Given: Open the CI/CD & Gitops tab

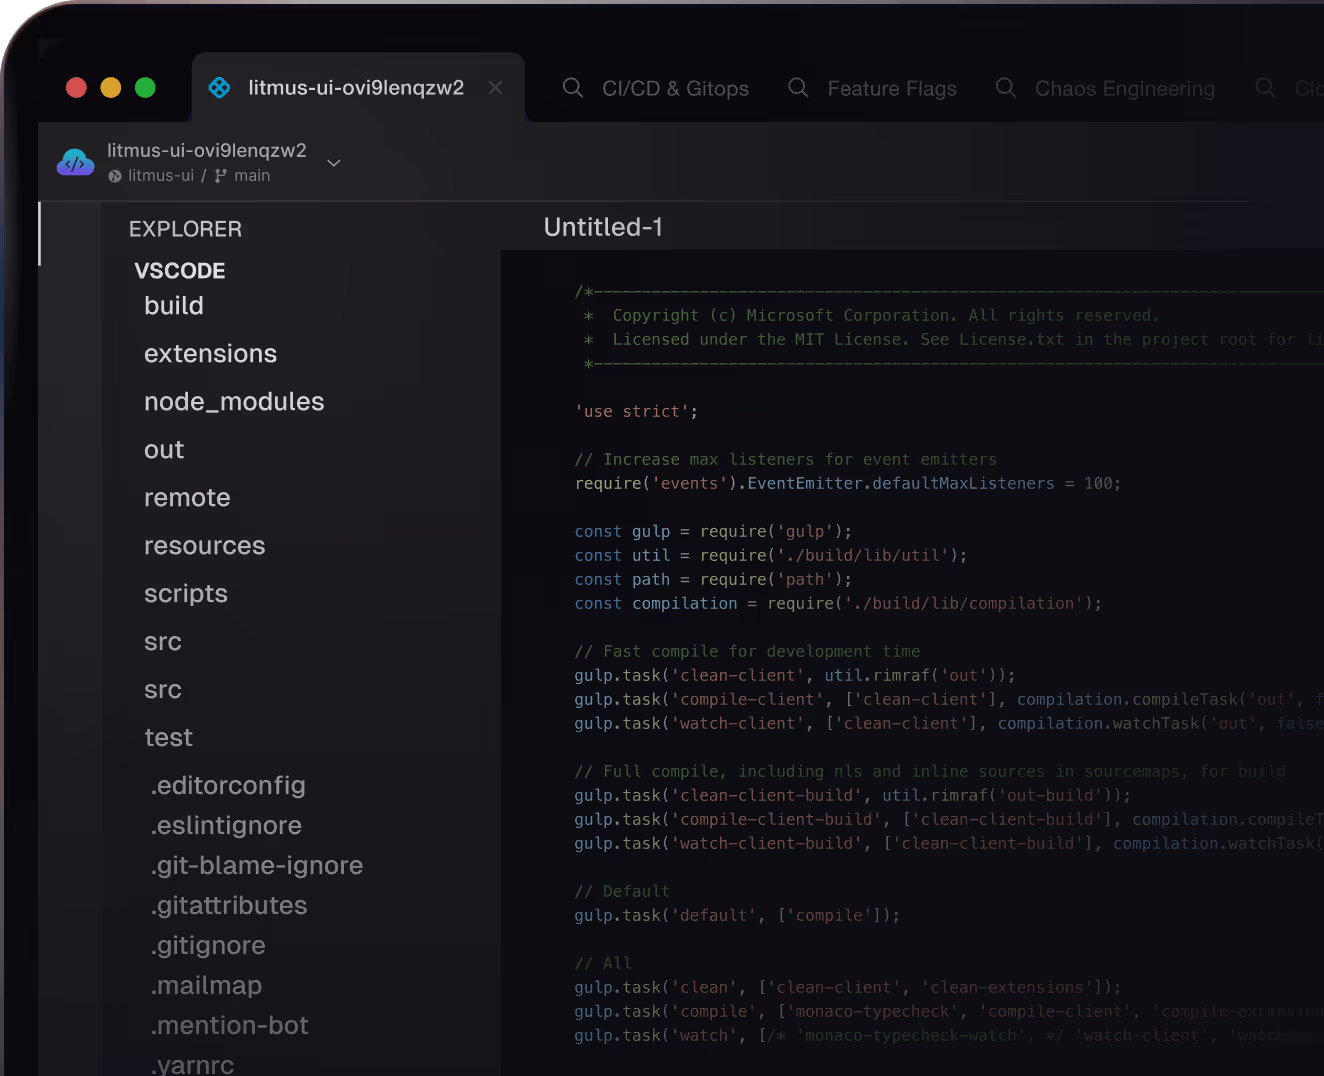Looking at the screenshot, I should [675, 88].
